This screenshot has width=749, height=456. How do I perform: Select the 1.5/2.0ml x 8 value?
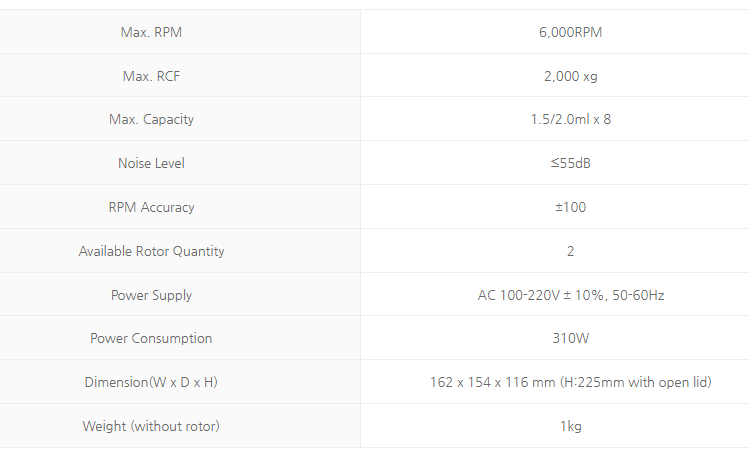click(x=570, y=120)
